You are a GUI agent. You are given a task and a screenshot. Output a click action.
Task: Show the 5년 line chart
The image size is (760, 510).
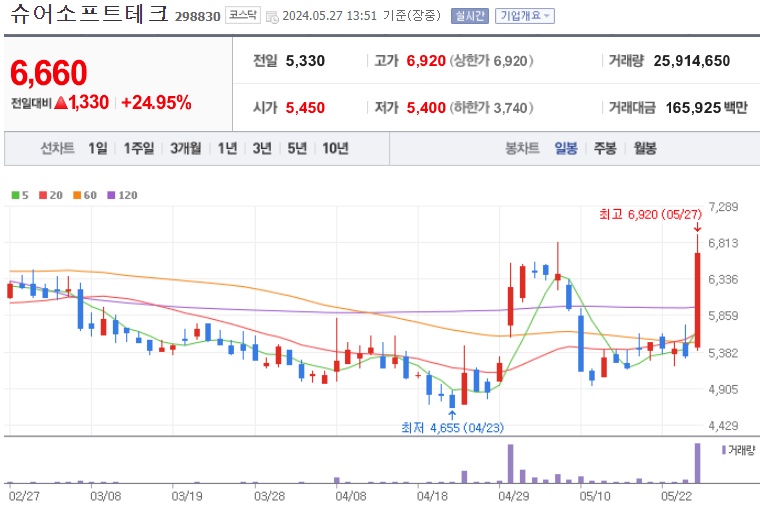[x=297, y=148]
